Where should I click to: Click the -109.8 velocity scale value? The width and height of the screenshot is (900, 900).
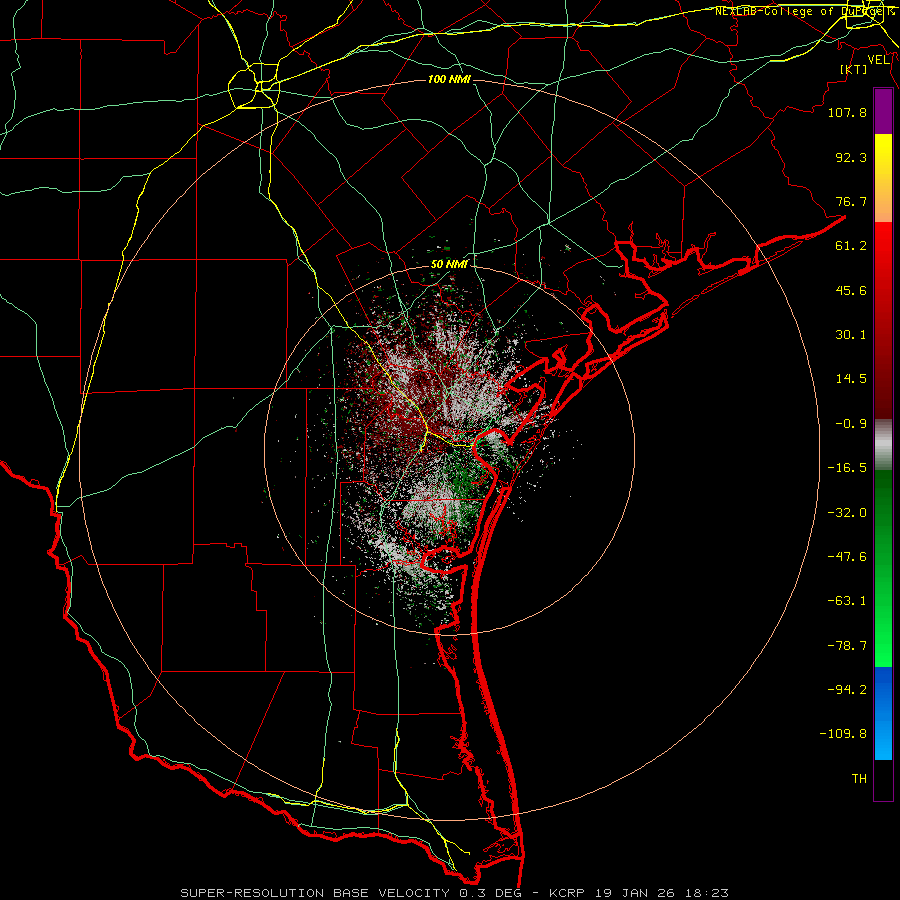pyautogui.click(x=843, y=734)
